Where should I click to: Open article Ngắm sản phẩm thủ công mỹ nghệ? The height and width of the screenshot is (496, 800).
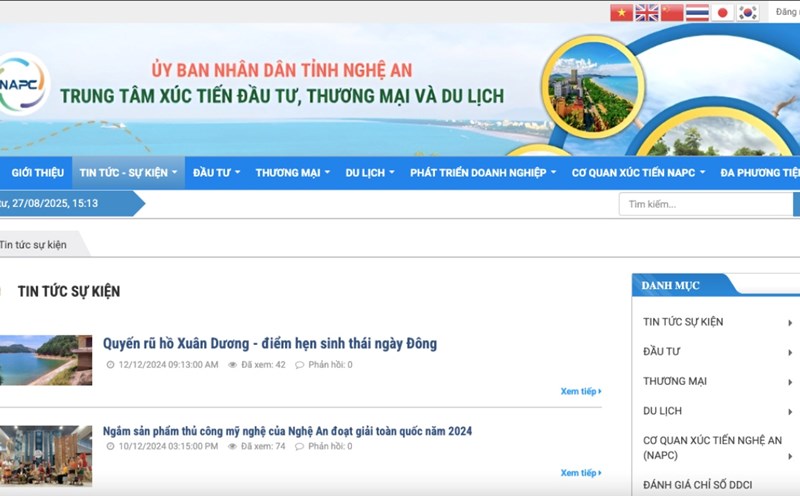click(x=287, y=431)
